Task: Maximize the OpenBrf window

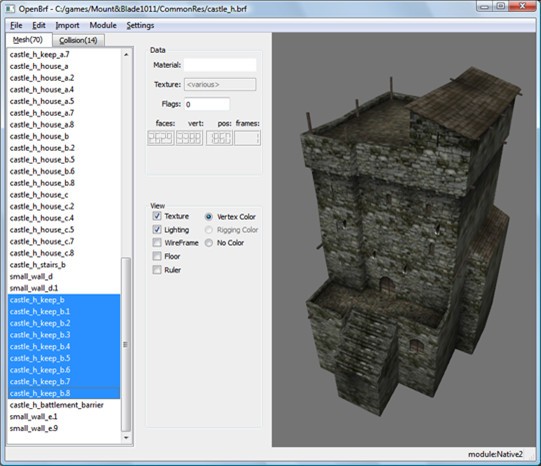Action: click(501, 6)
